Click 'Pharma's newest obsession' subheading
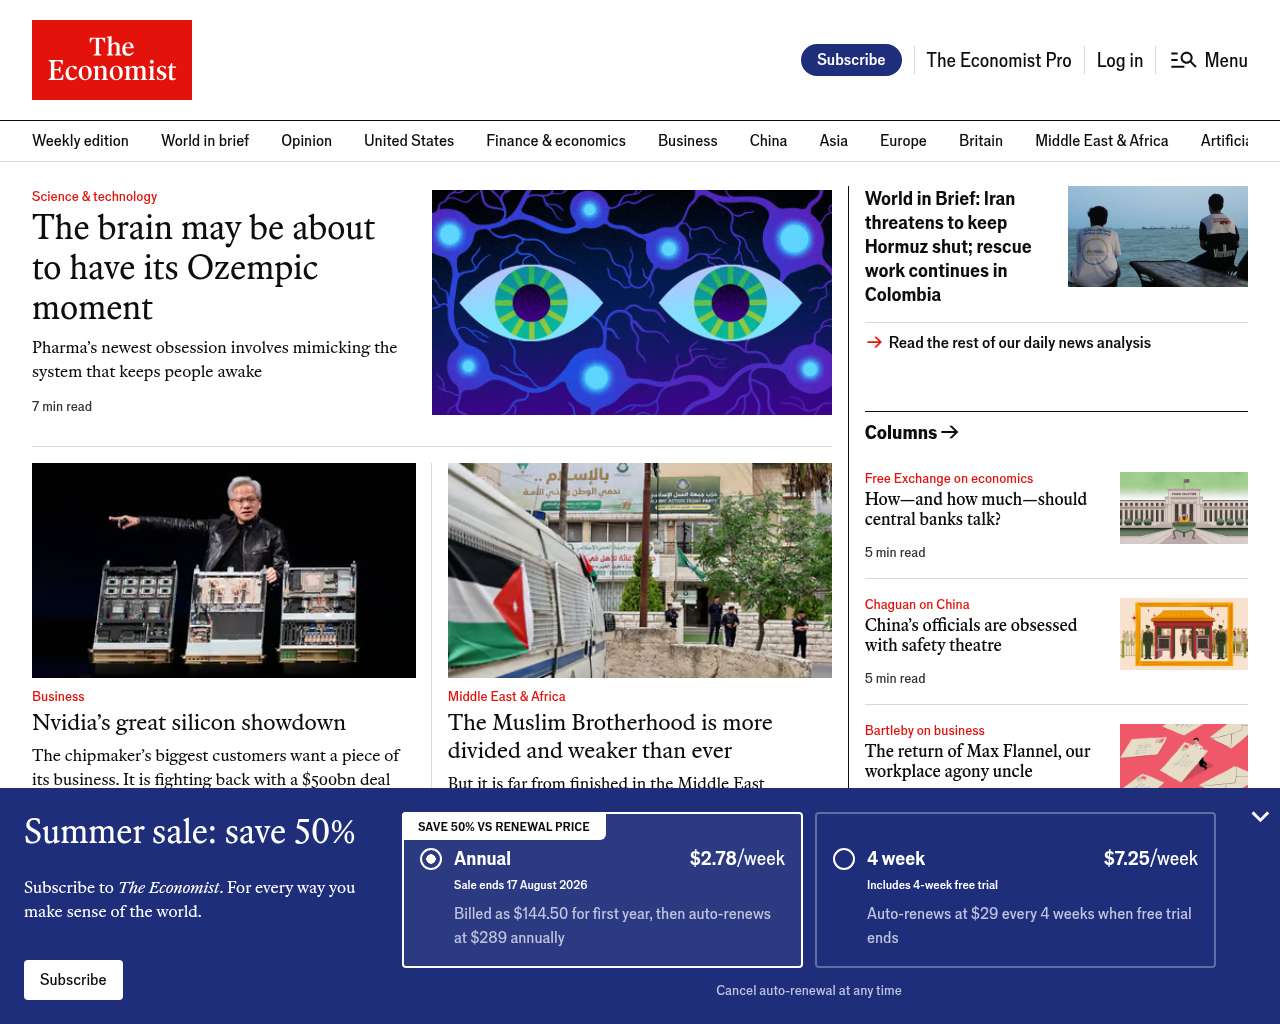This screenshot has height=1024, width=1280. coord(215,360)
